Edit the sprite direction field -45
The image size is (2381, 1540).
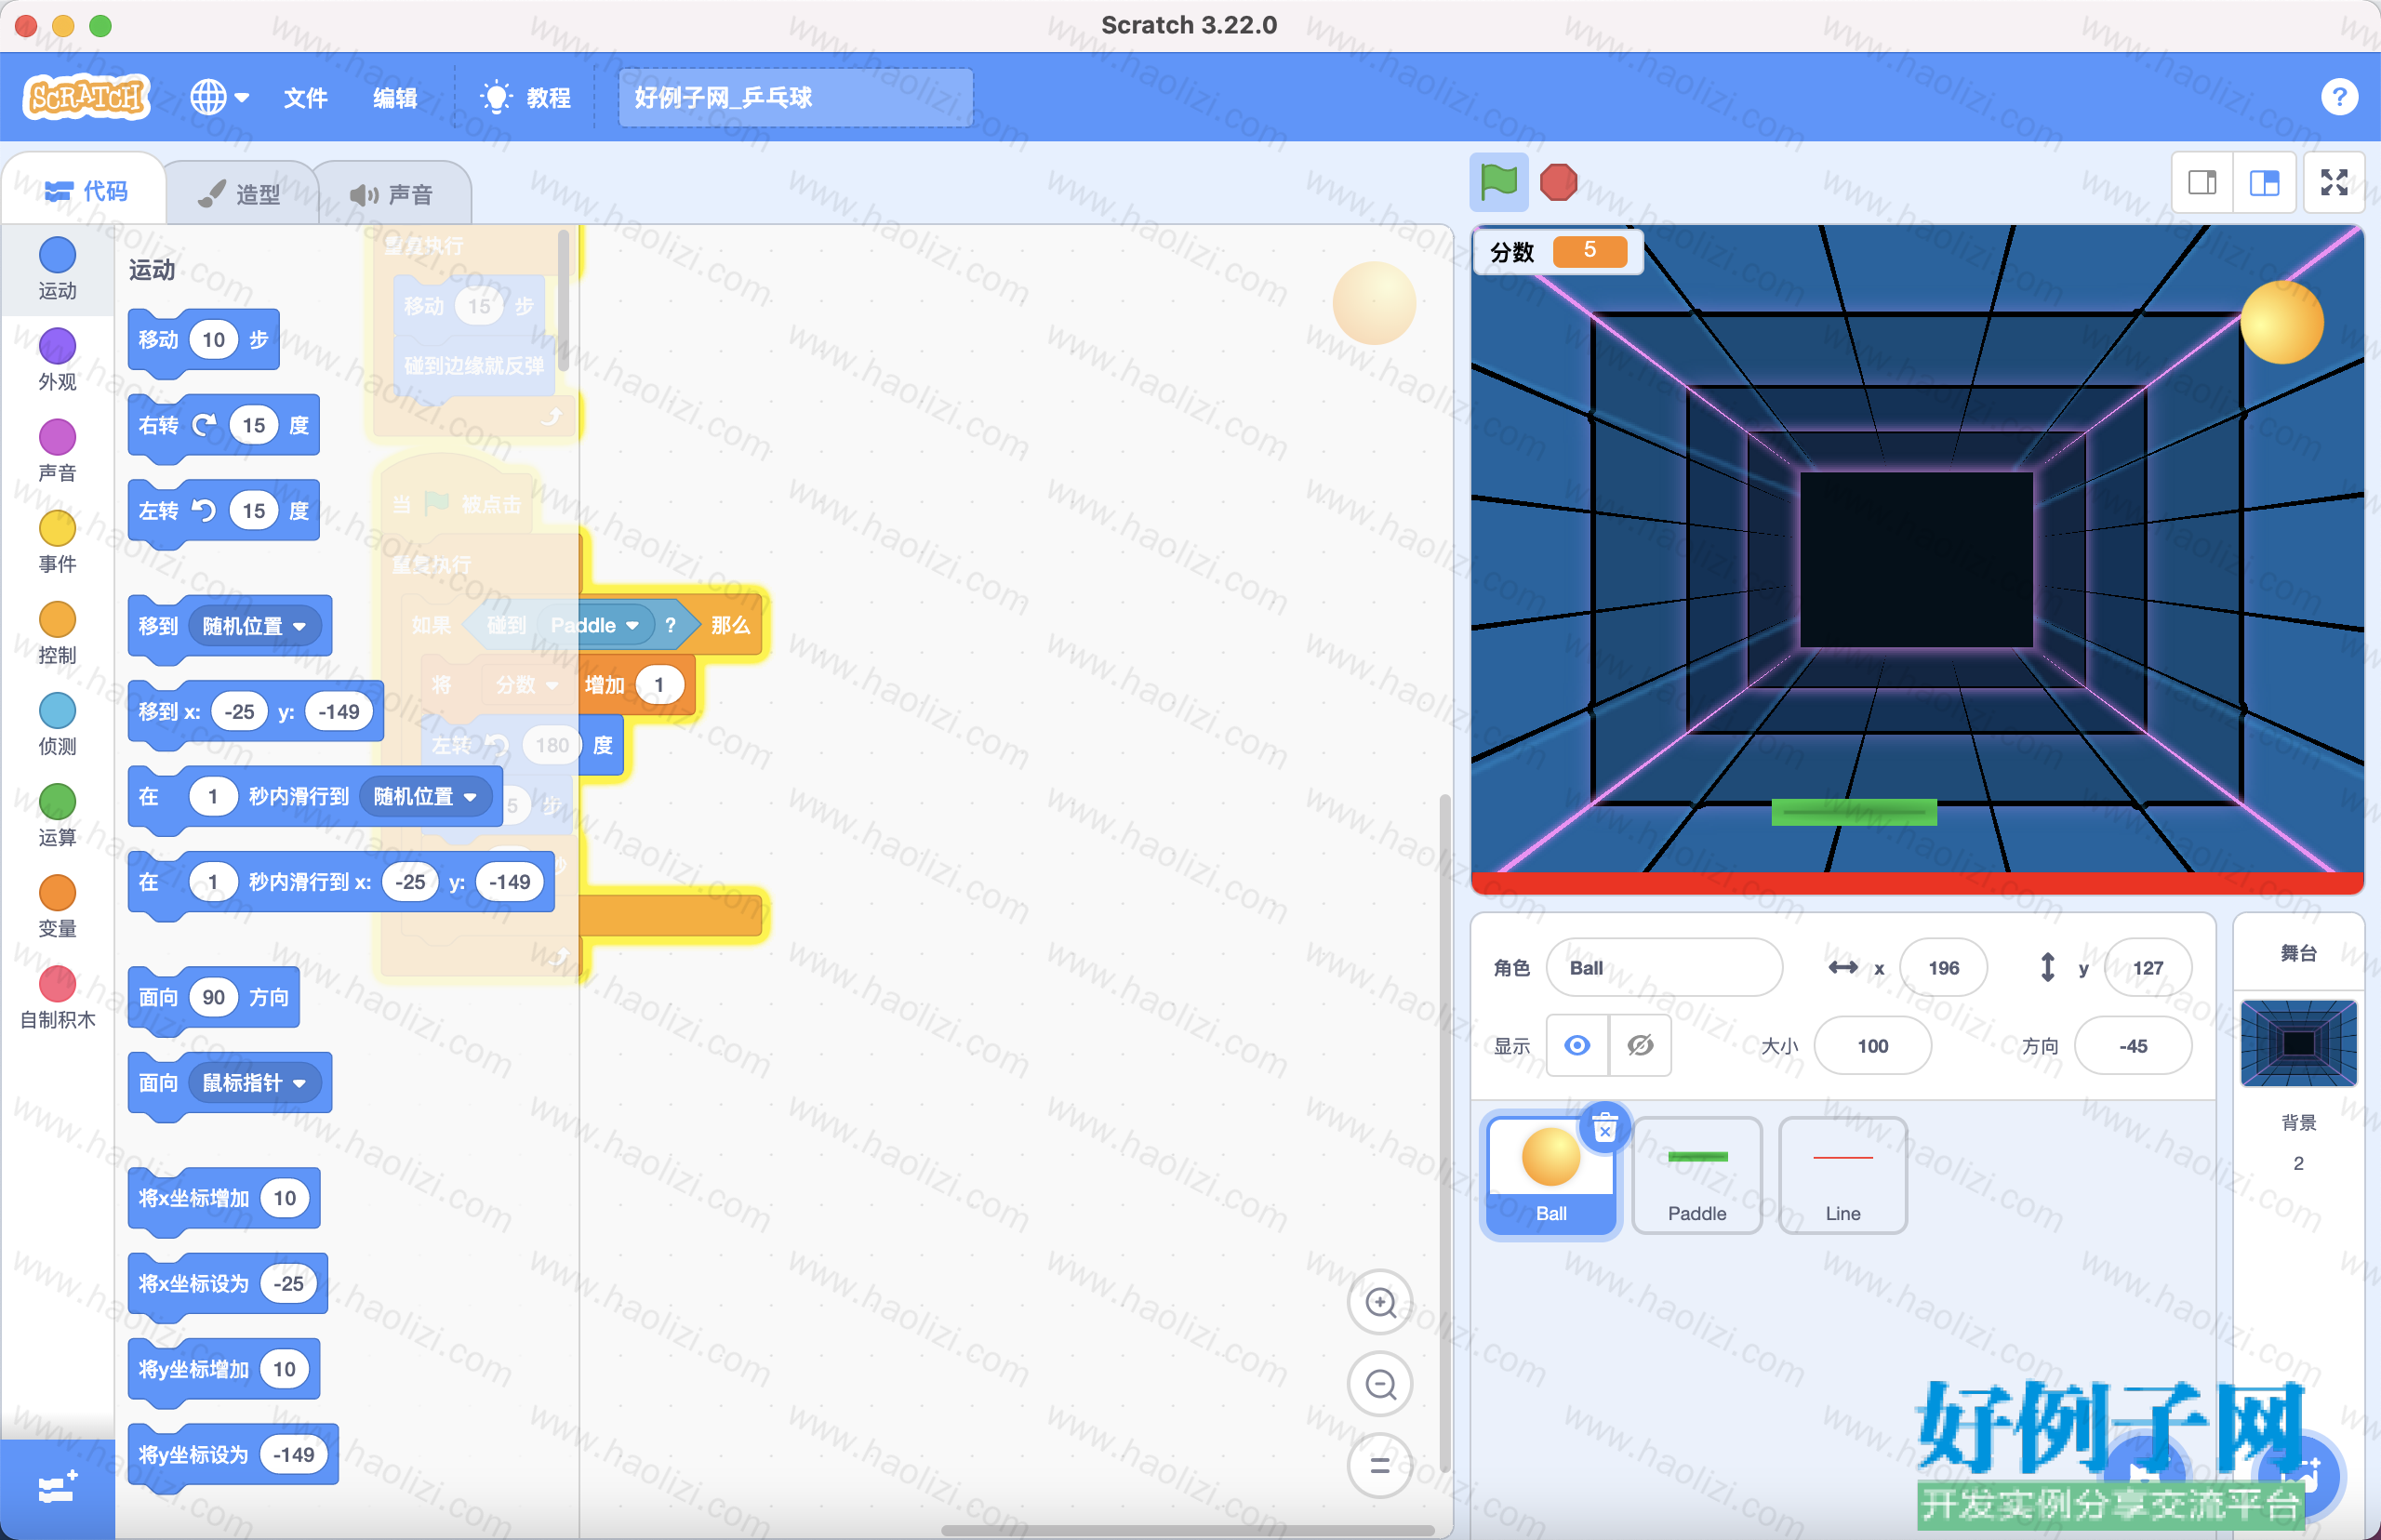point(2132,1045)
